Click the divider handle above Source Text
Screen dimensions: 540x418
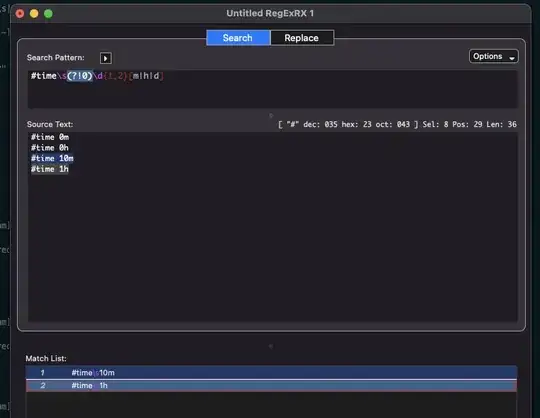pos(271,116)
